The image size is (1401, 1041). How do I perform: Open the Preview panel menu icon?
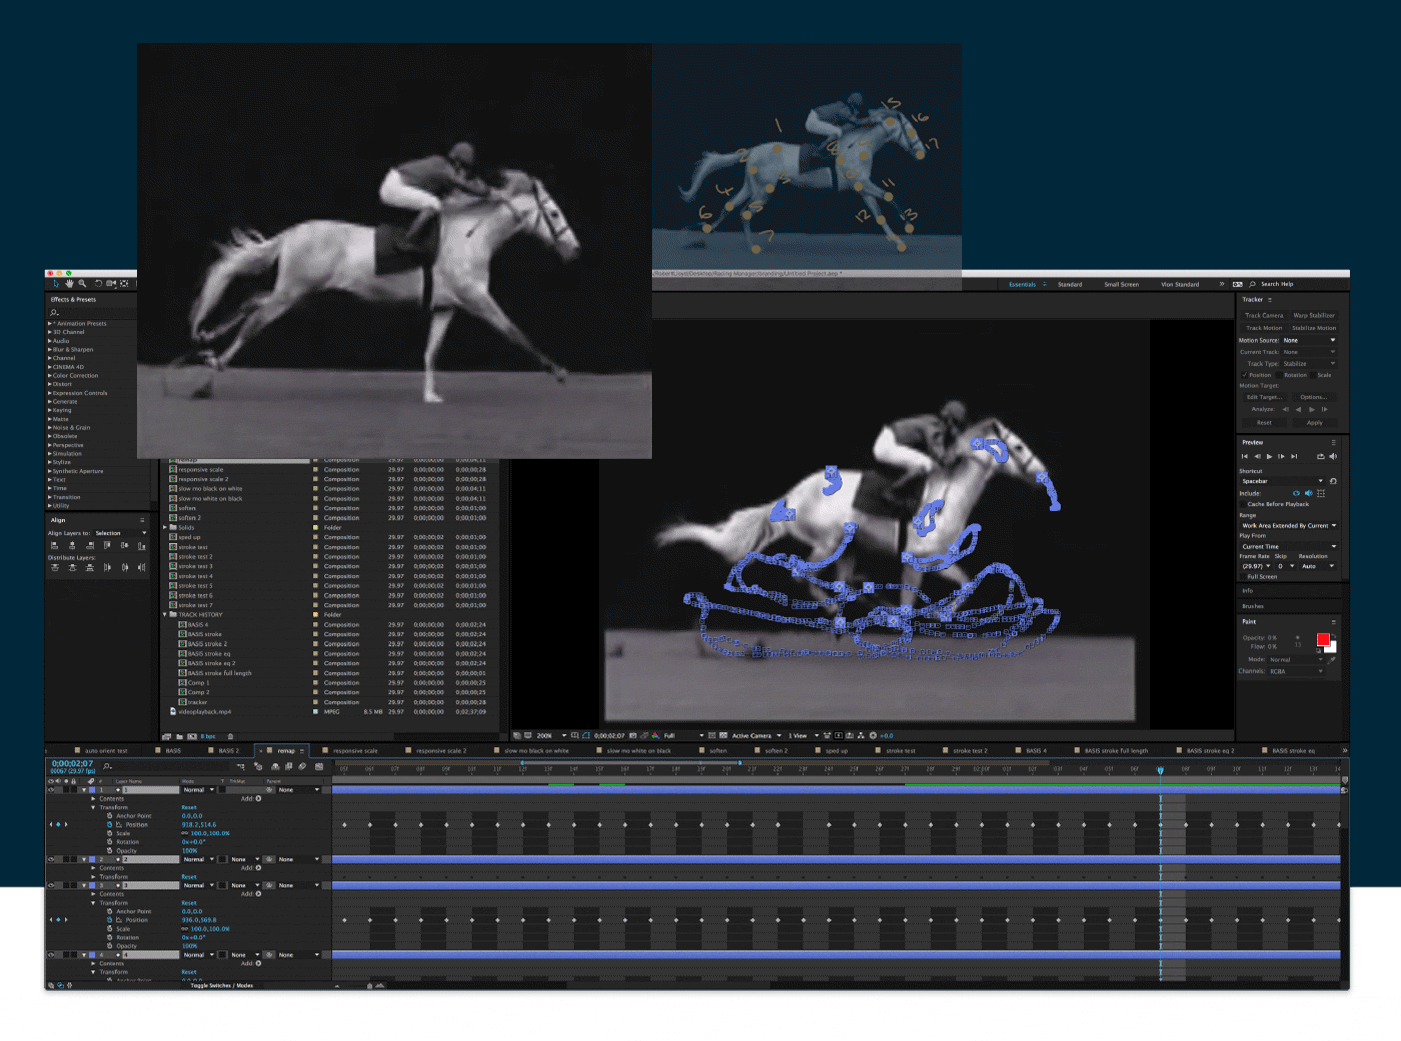(x=1333, y=442)
